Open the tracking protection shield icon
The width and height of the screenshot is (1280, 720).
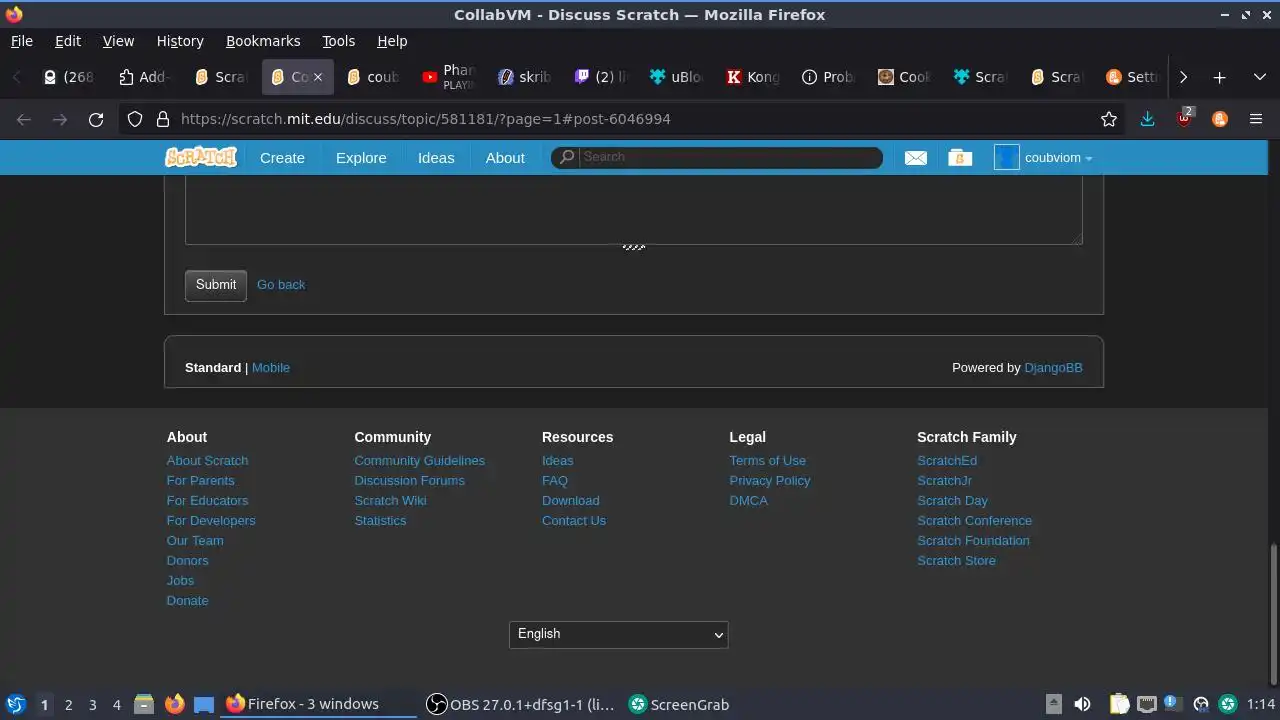click(x=135, y=119)
